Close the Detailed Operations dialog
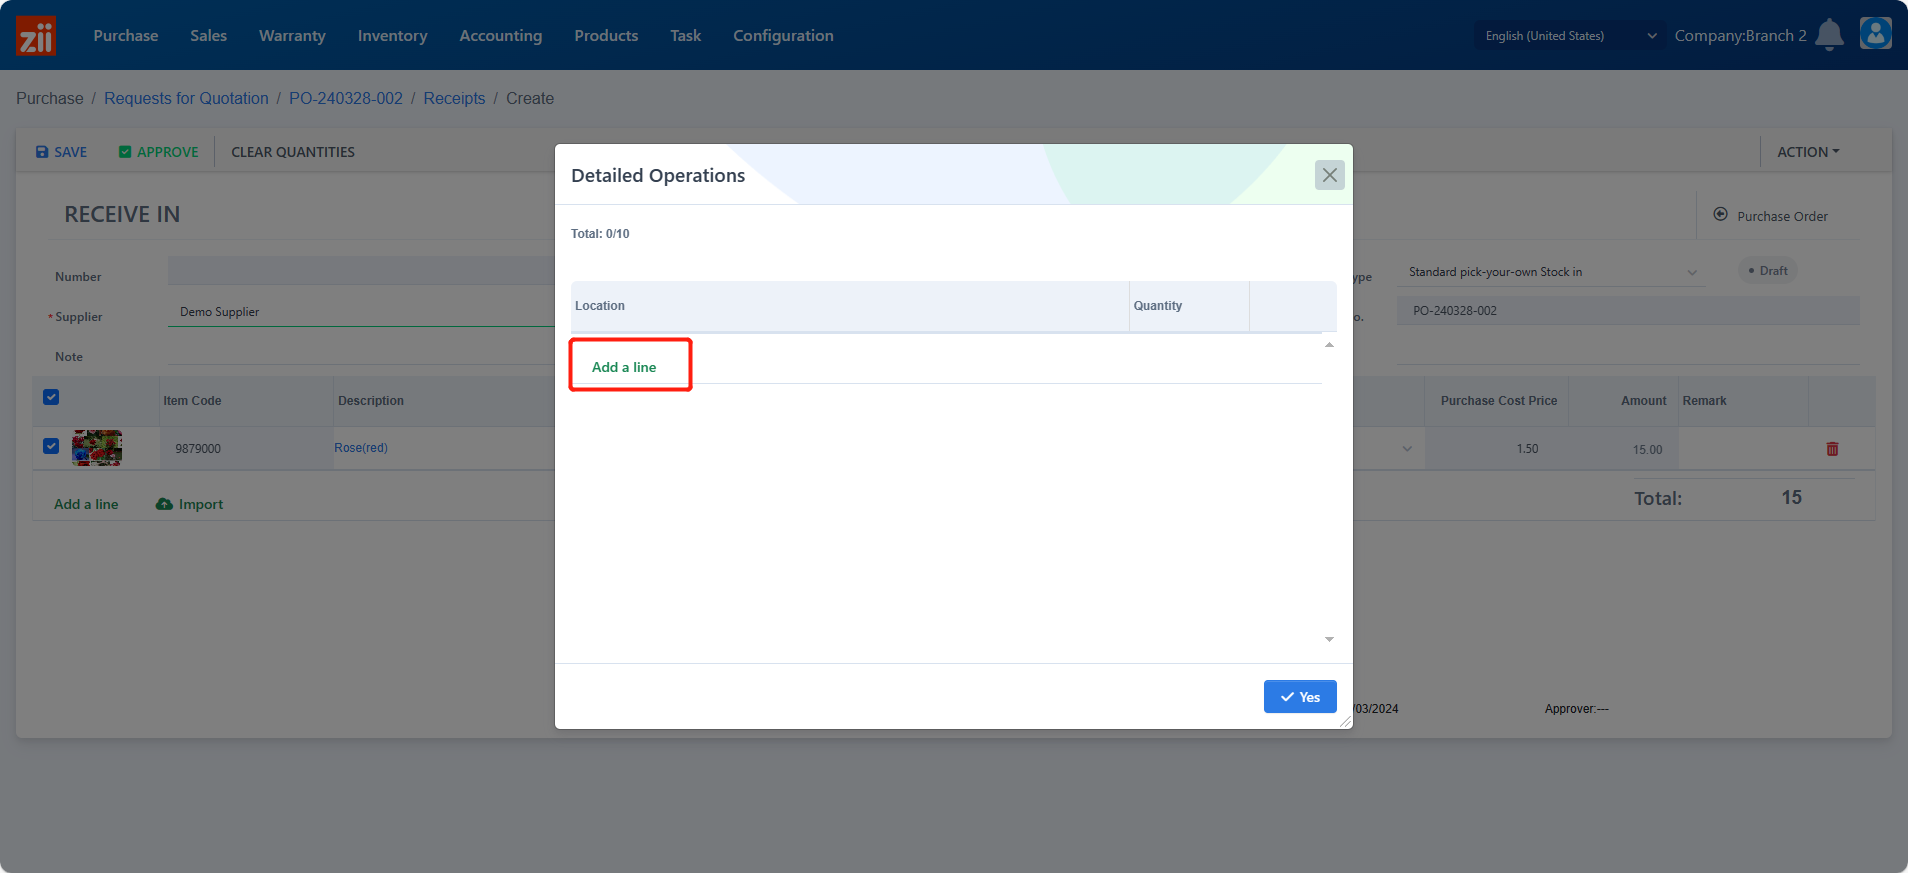The image size is (1908, 873). tap(1329, 175)
